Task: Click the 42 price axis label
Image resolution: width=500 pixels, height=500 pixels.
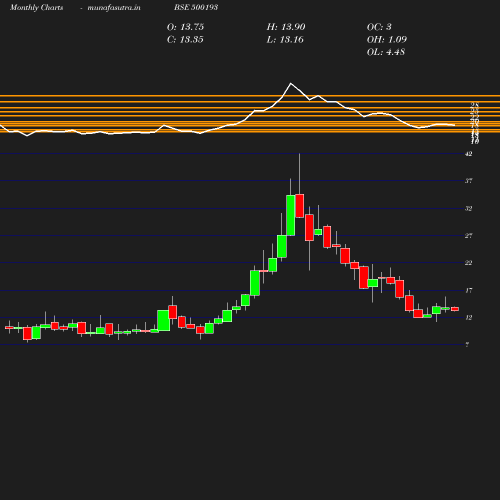Action: pos(469,154)
